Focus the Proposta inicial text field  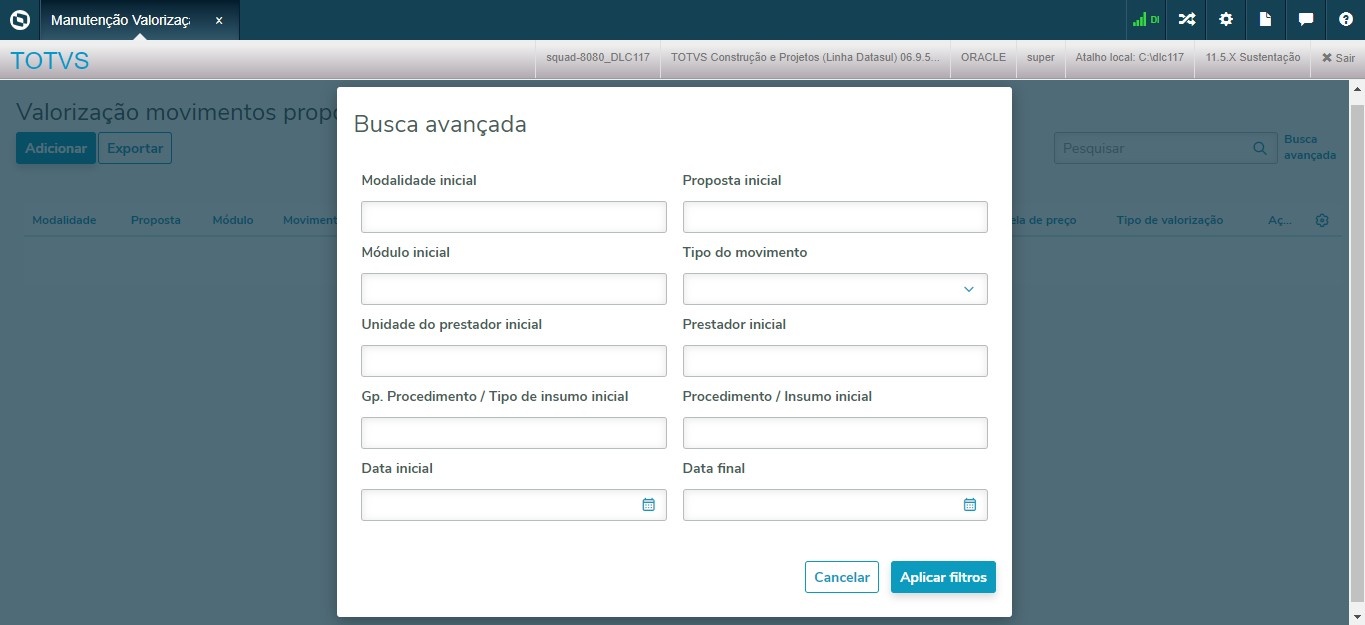[835, 217]
